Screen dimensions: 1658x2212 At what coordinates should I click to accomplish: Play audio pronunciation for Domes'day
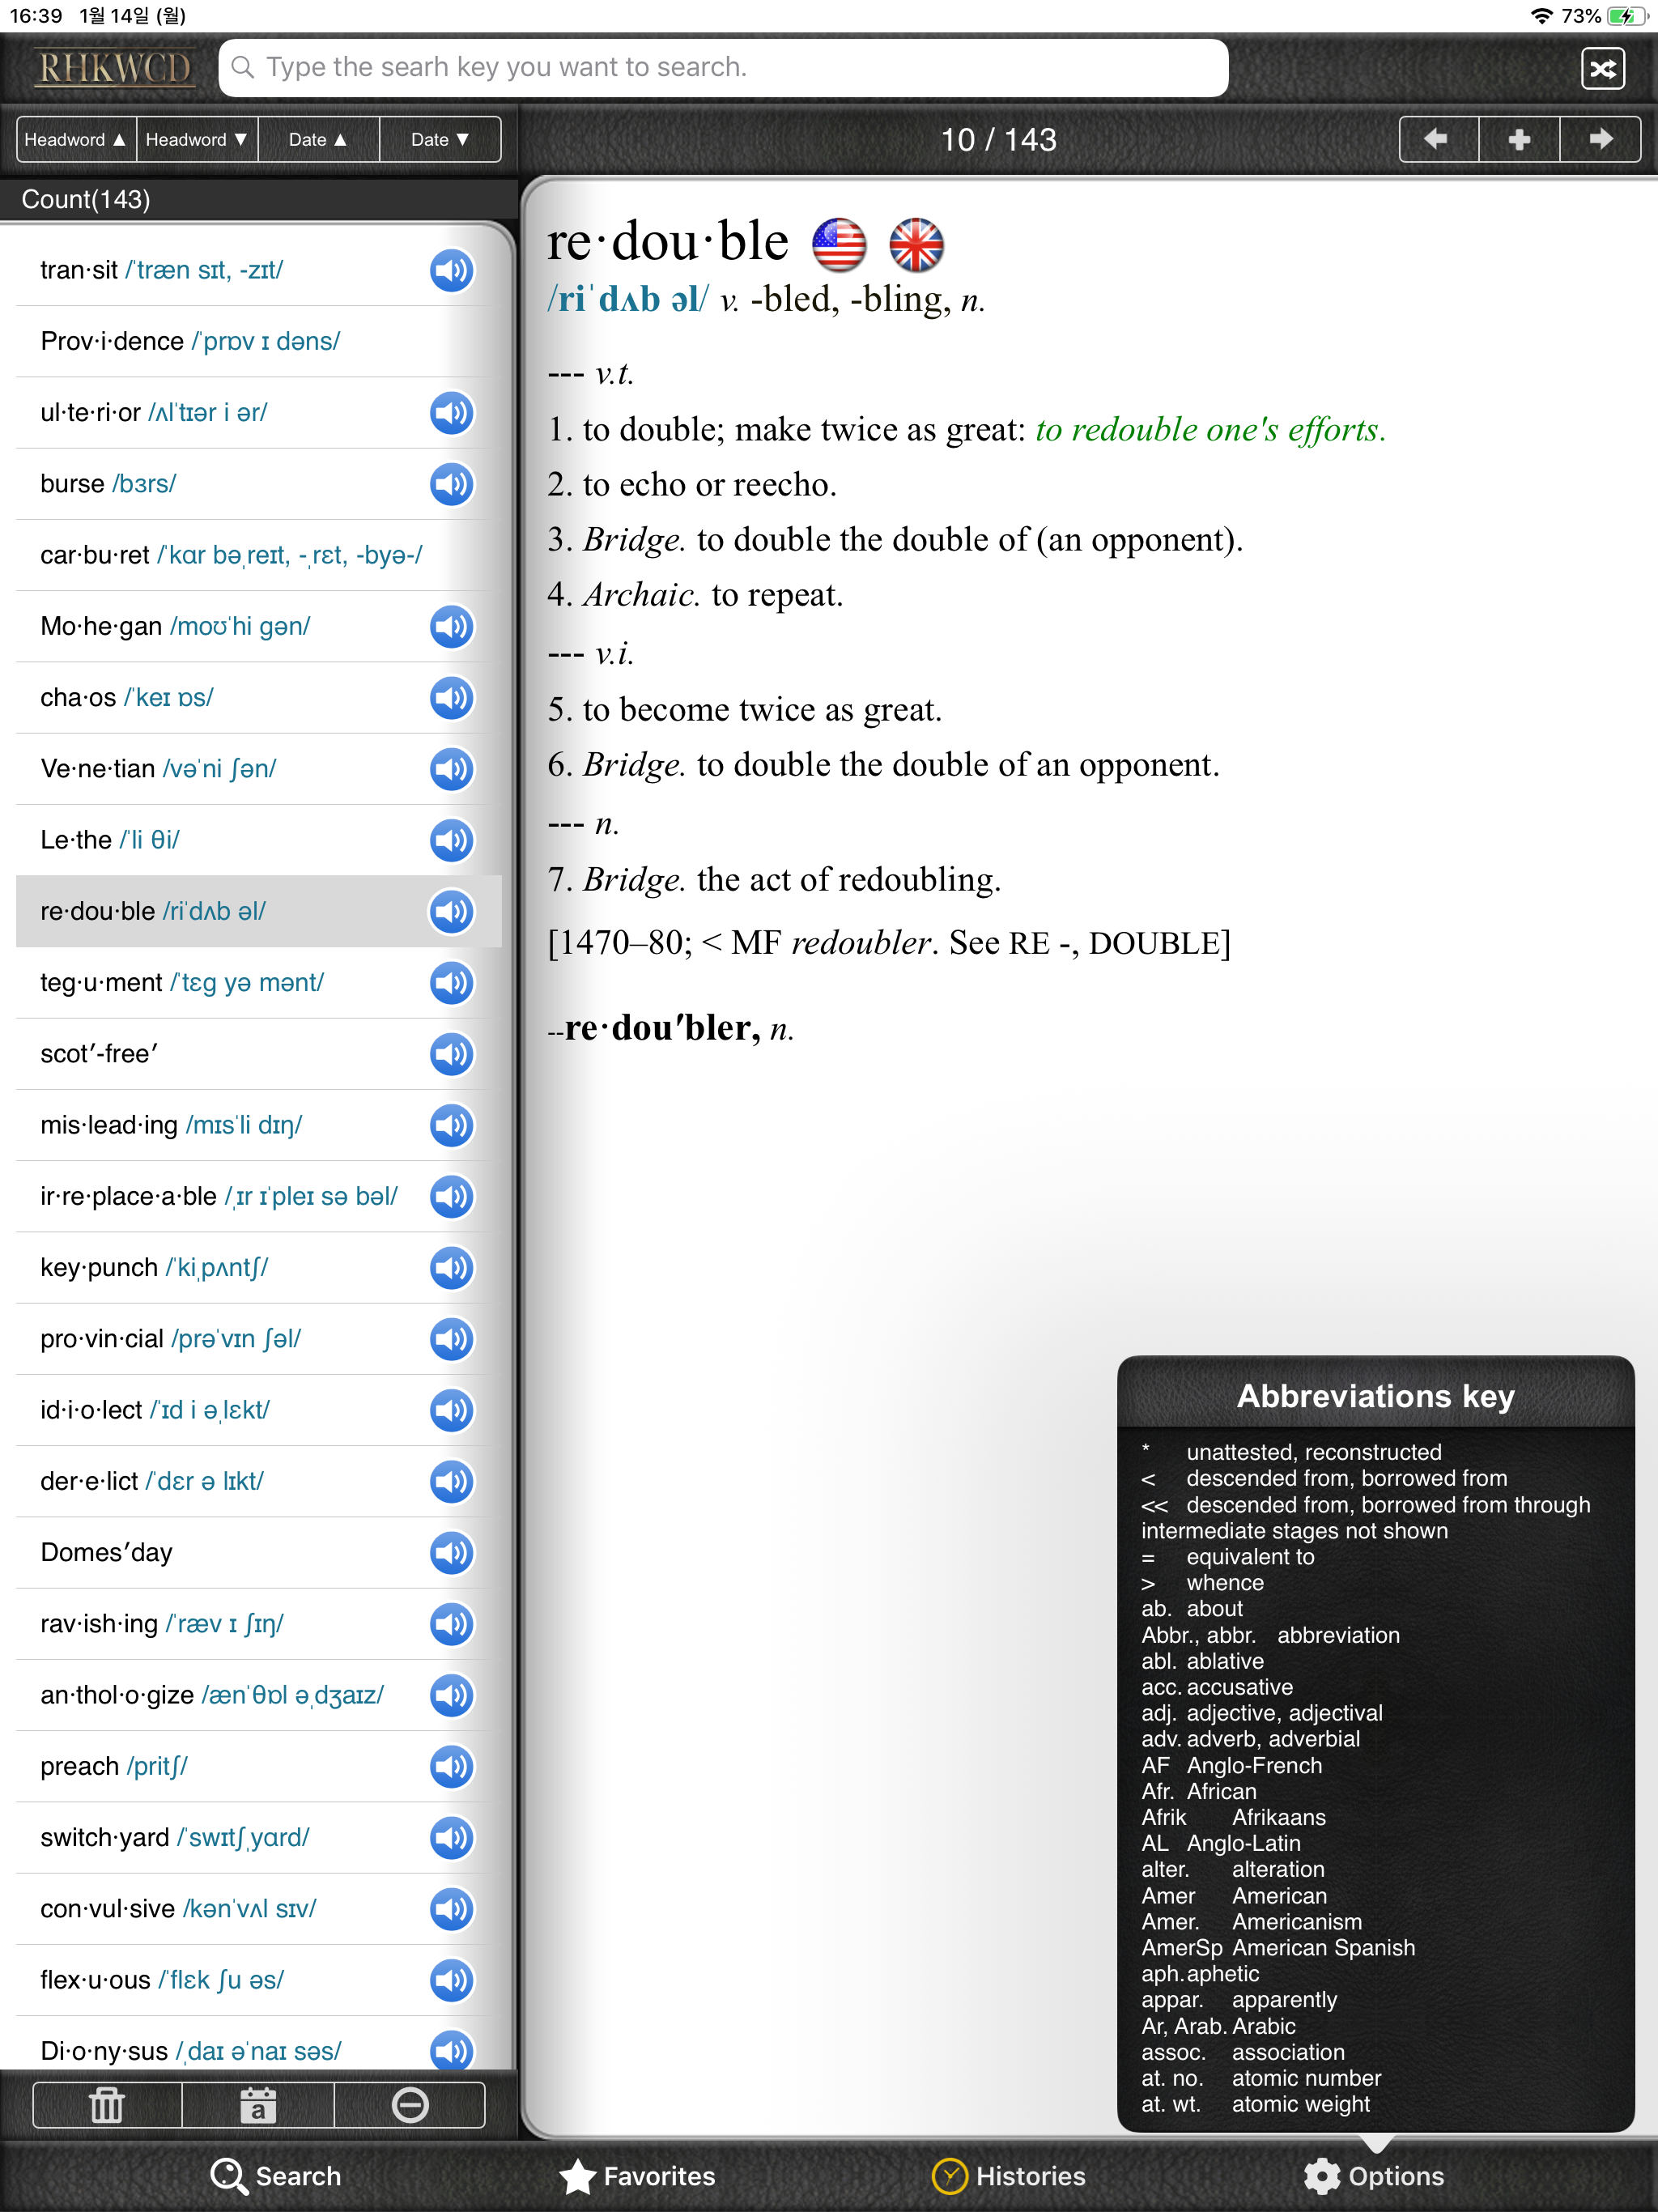click(x=451, y=1552)
